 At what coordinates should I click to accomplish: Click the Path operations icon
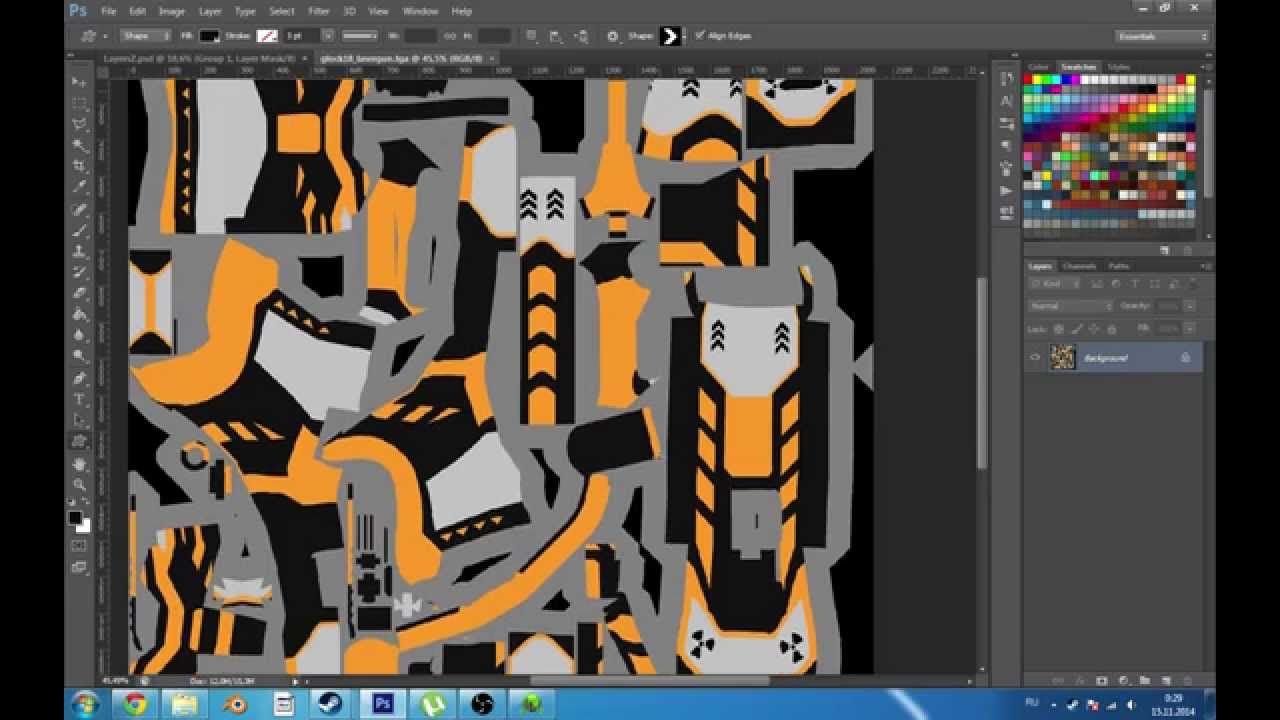[532, 36]
